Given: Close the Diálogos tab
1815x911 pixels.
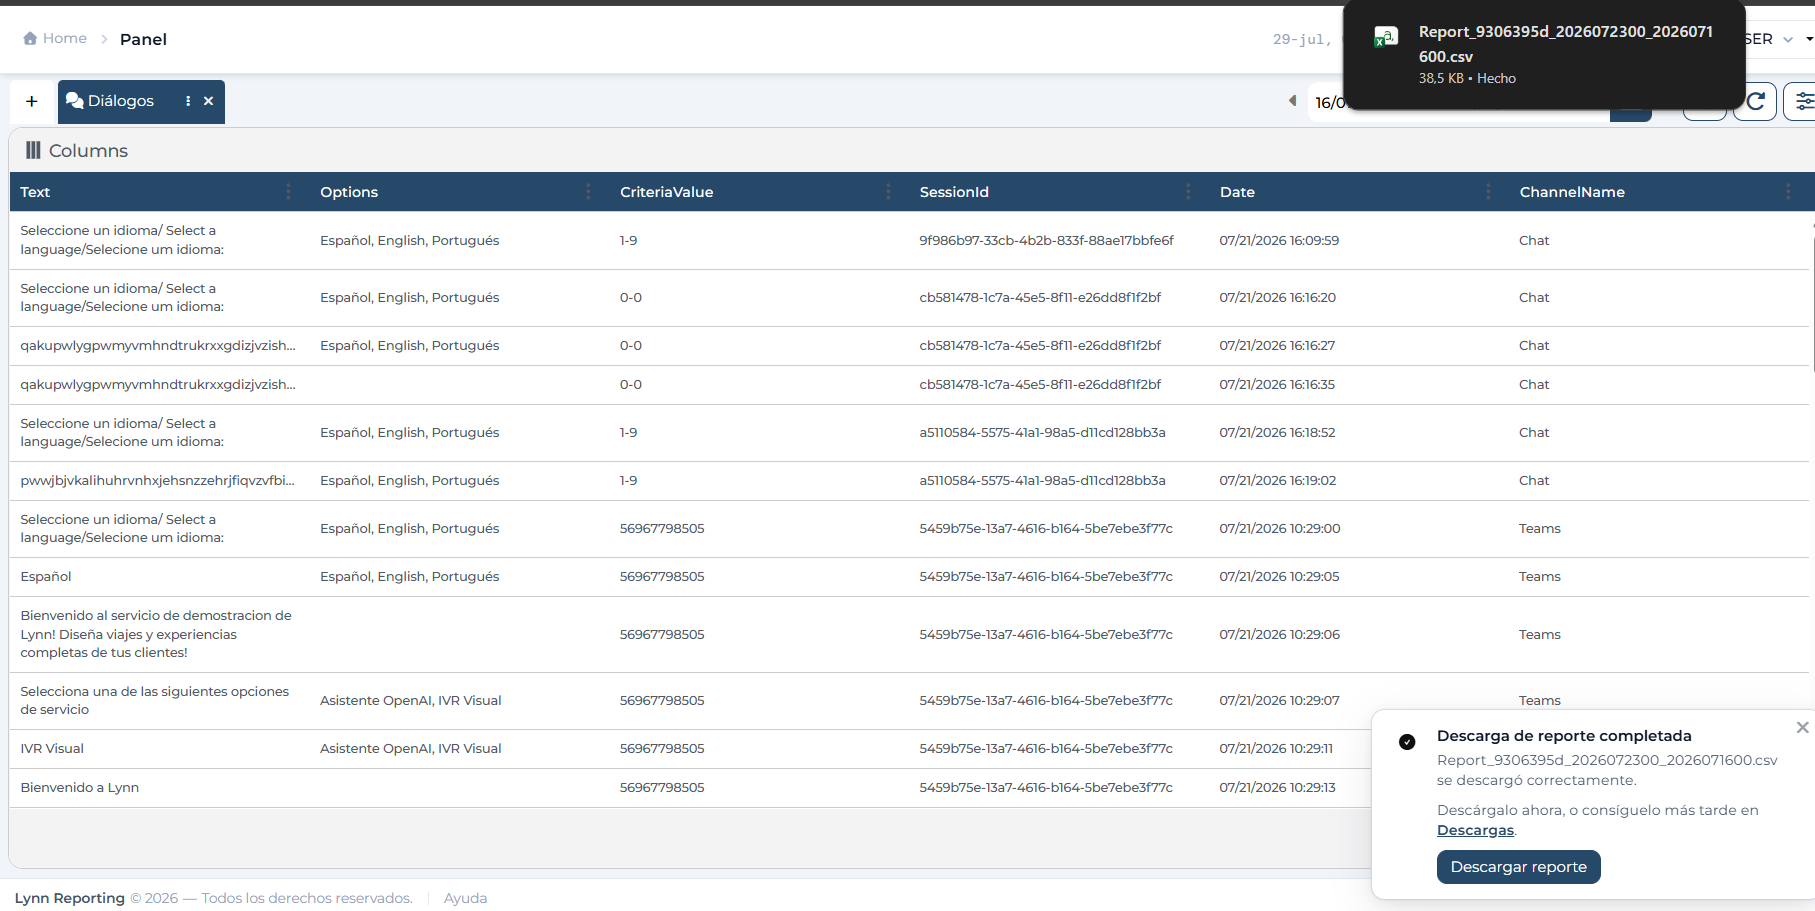Looking at the screenshot, I should tap(209, 101).
